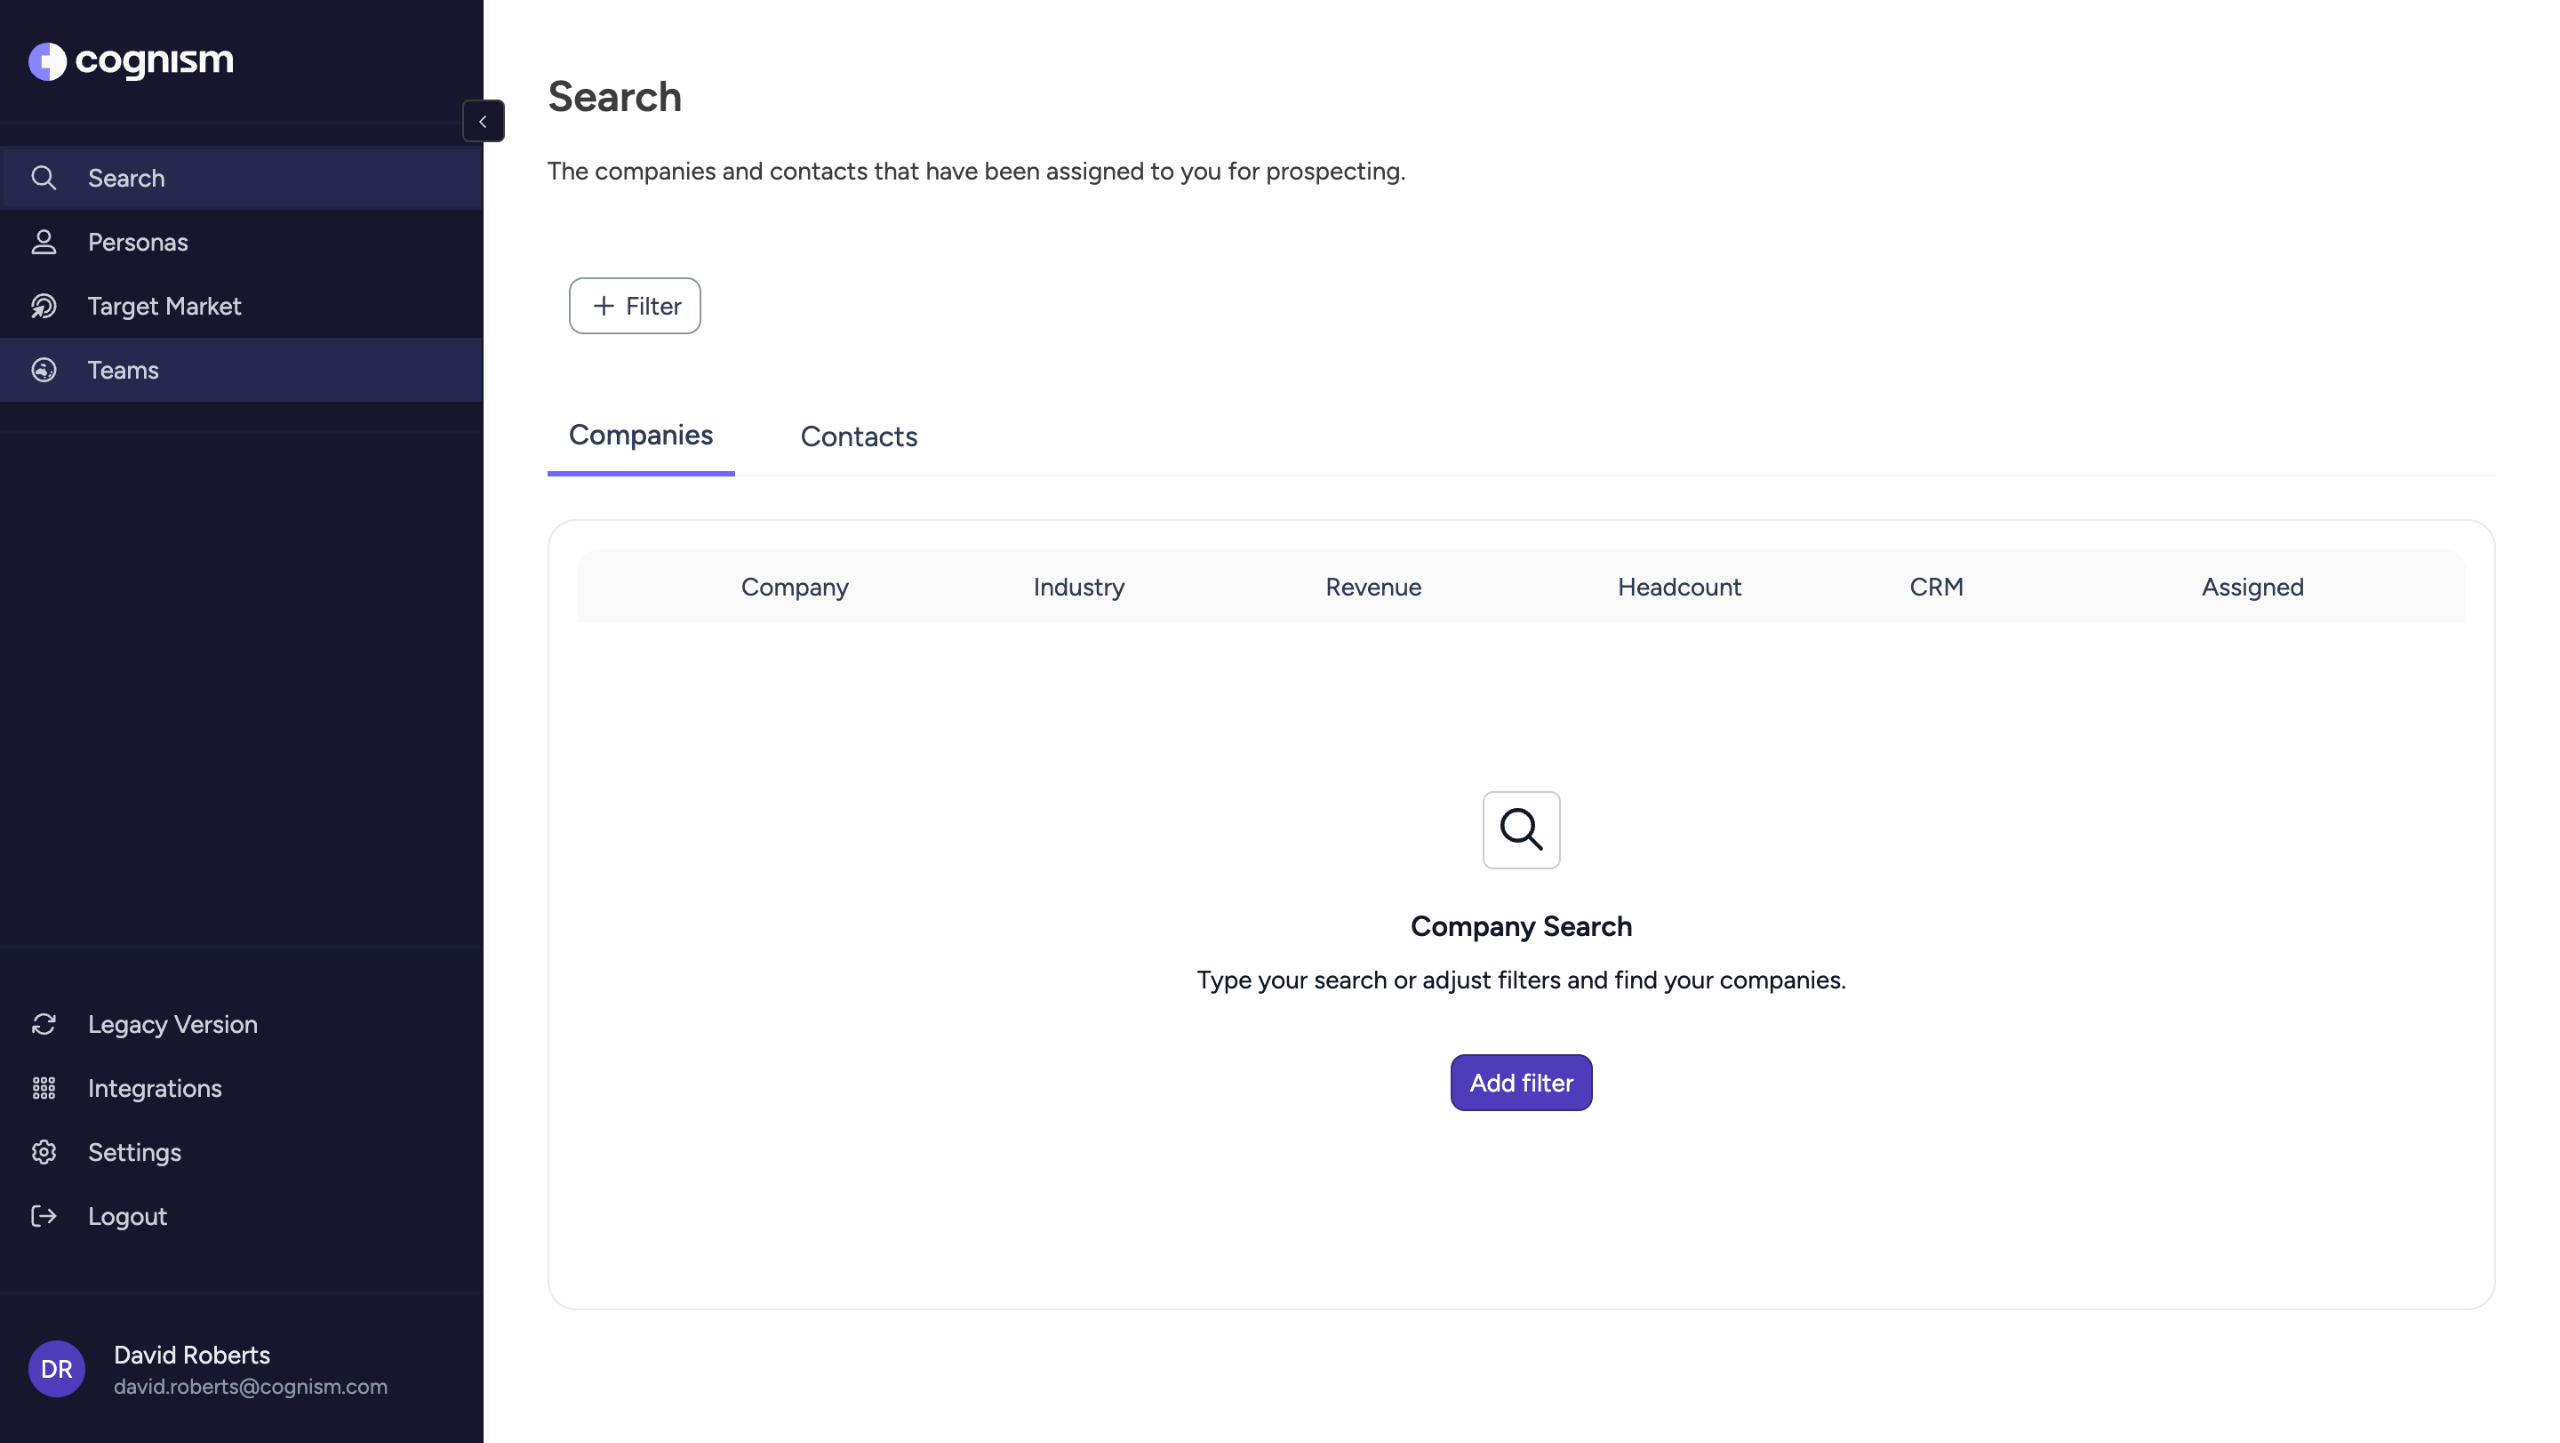The image size is (2560, 1443).
Task: Click the david.roberts@cognism.com email text
Action: pyautogui.click(x=250, y=1387)
